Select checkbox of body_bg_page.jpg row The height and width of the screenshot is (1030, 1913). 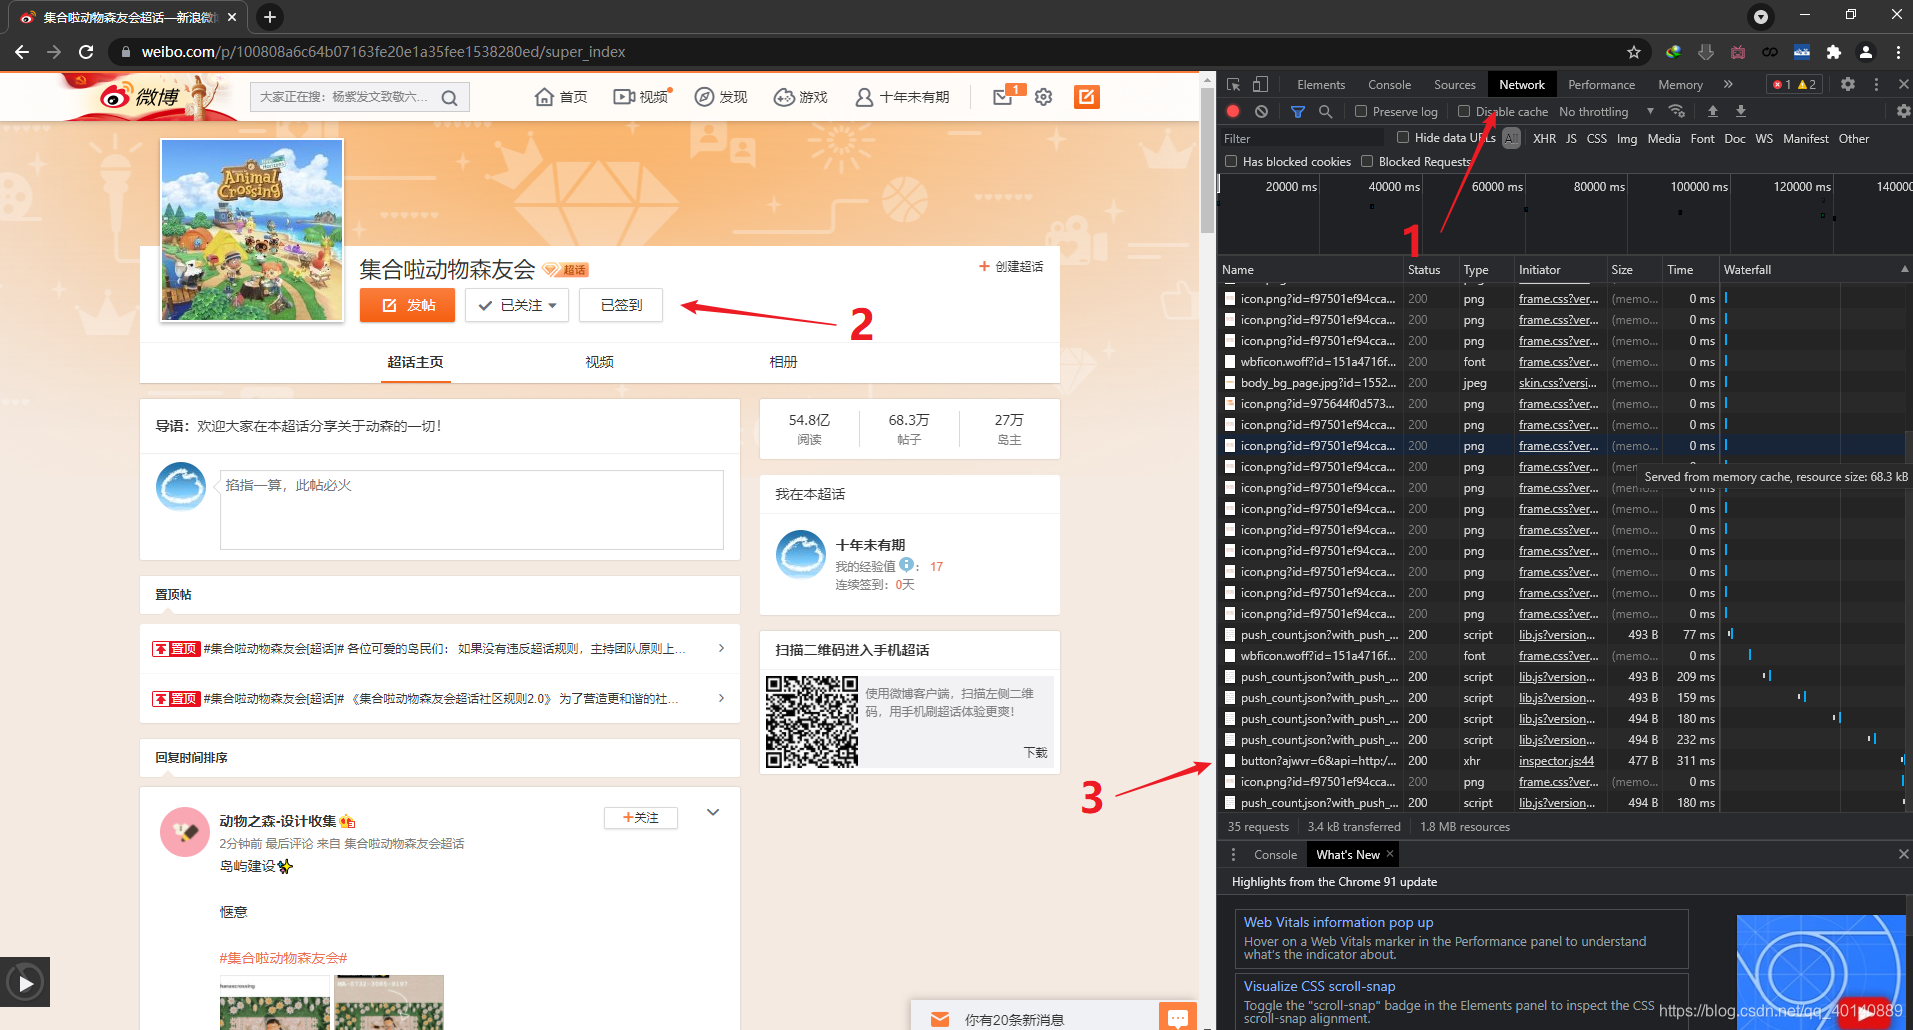(x=1230, y=383)
